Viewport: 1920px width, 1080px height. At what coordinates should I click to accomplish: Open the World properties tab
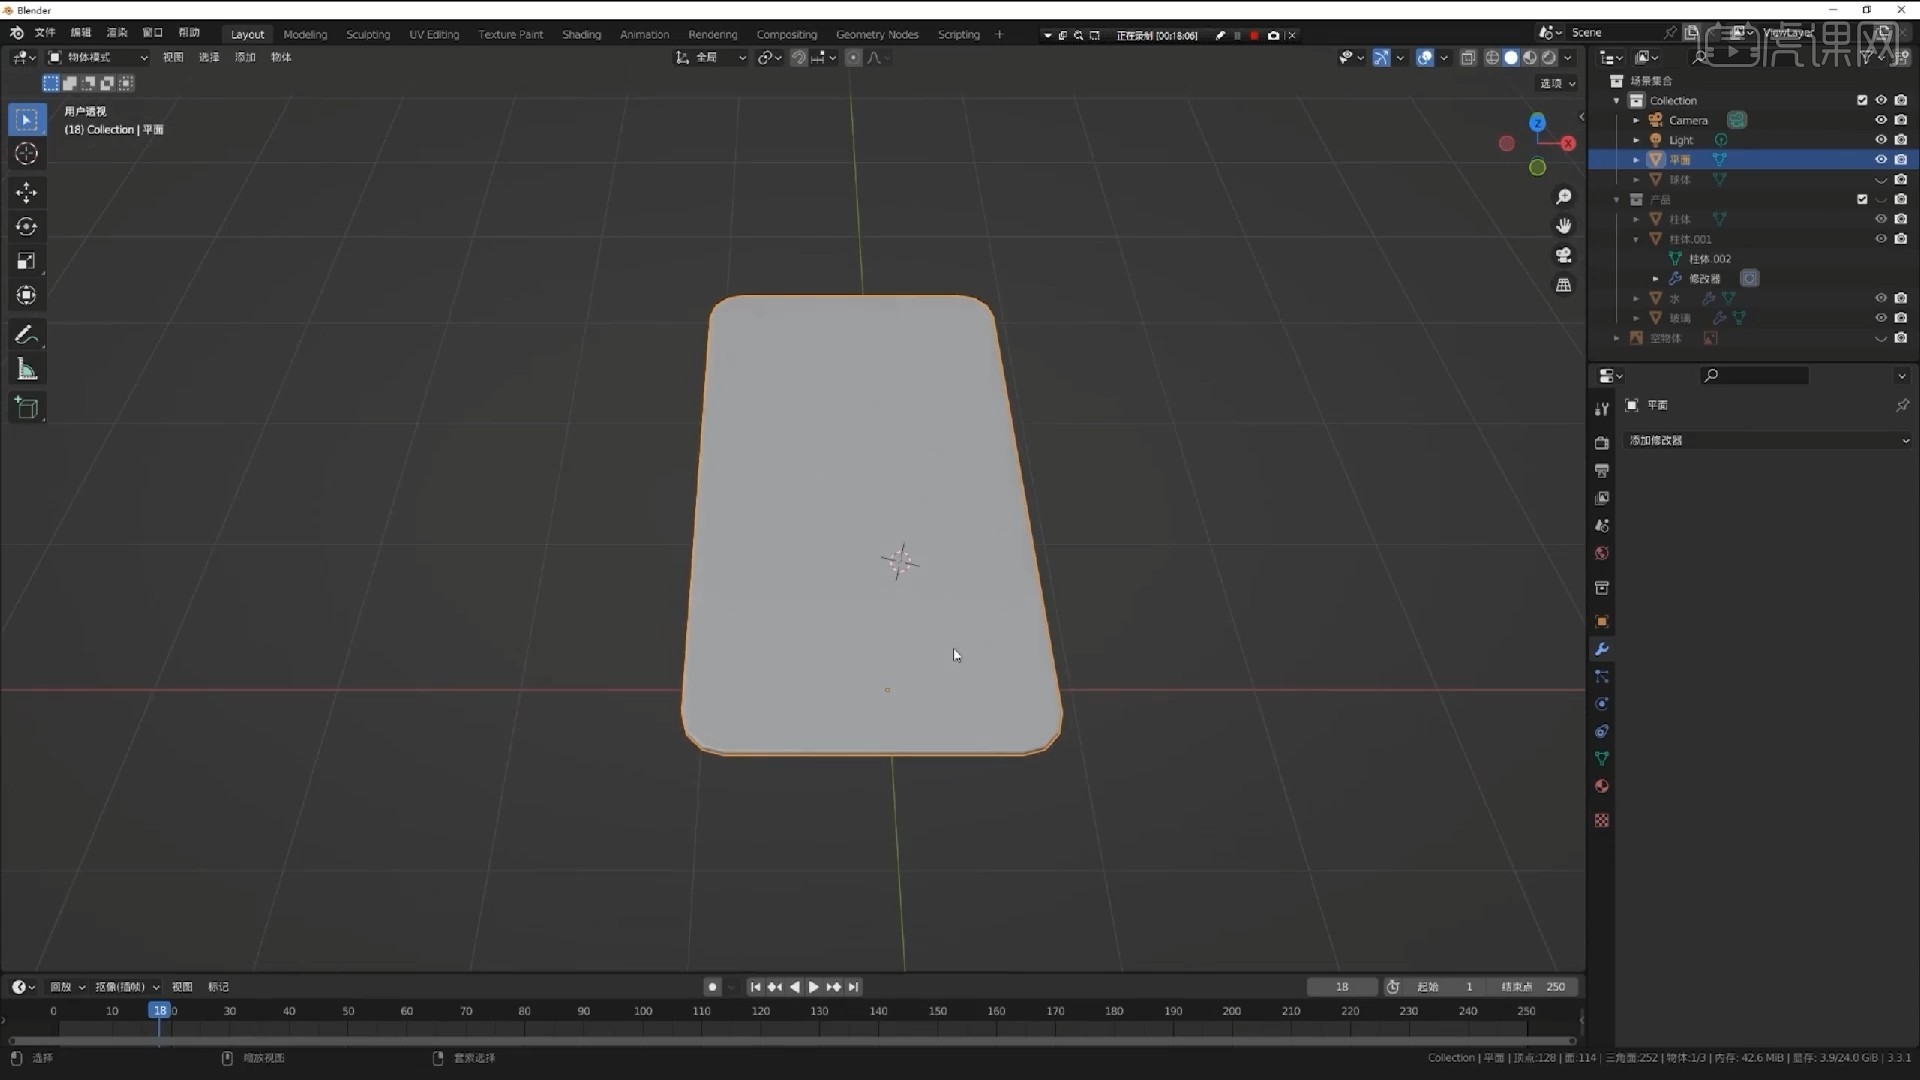(1602, 553)
